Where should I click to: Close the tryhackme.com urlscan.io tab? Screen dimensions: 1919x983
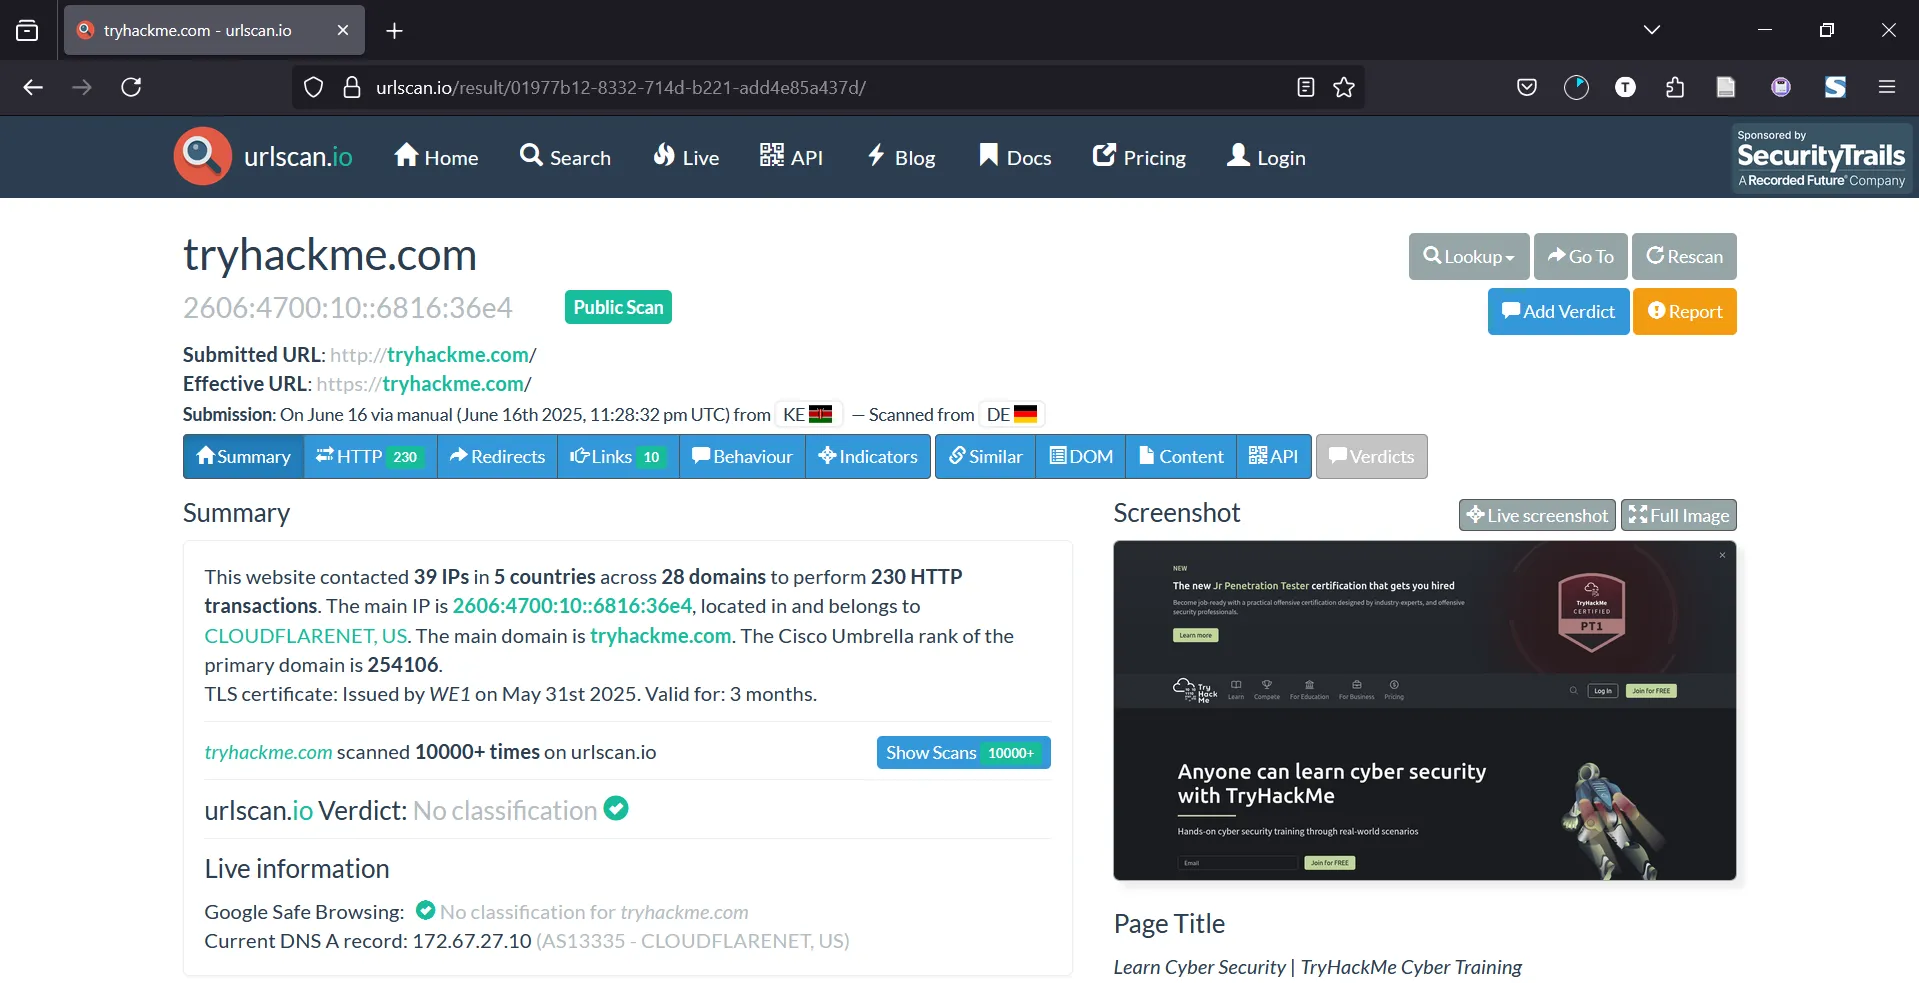343,30
